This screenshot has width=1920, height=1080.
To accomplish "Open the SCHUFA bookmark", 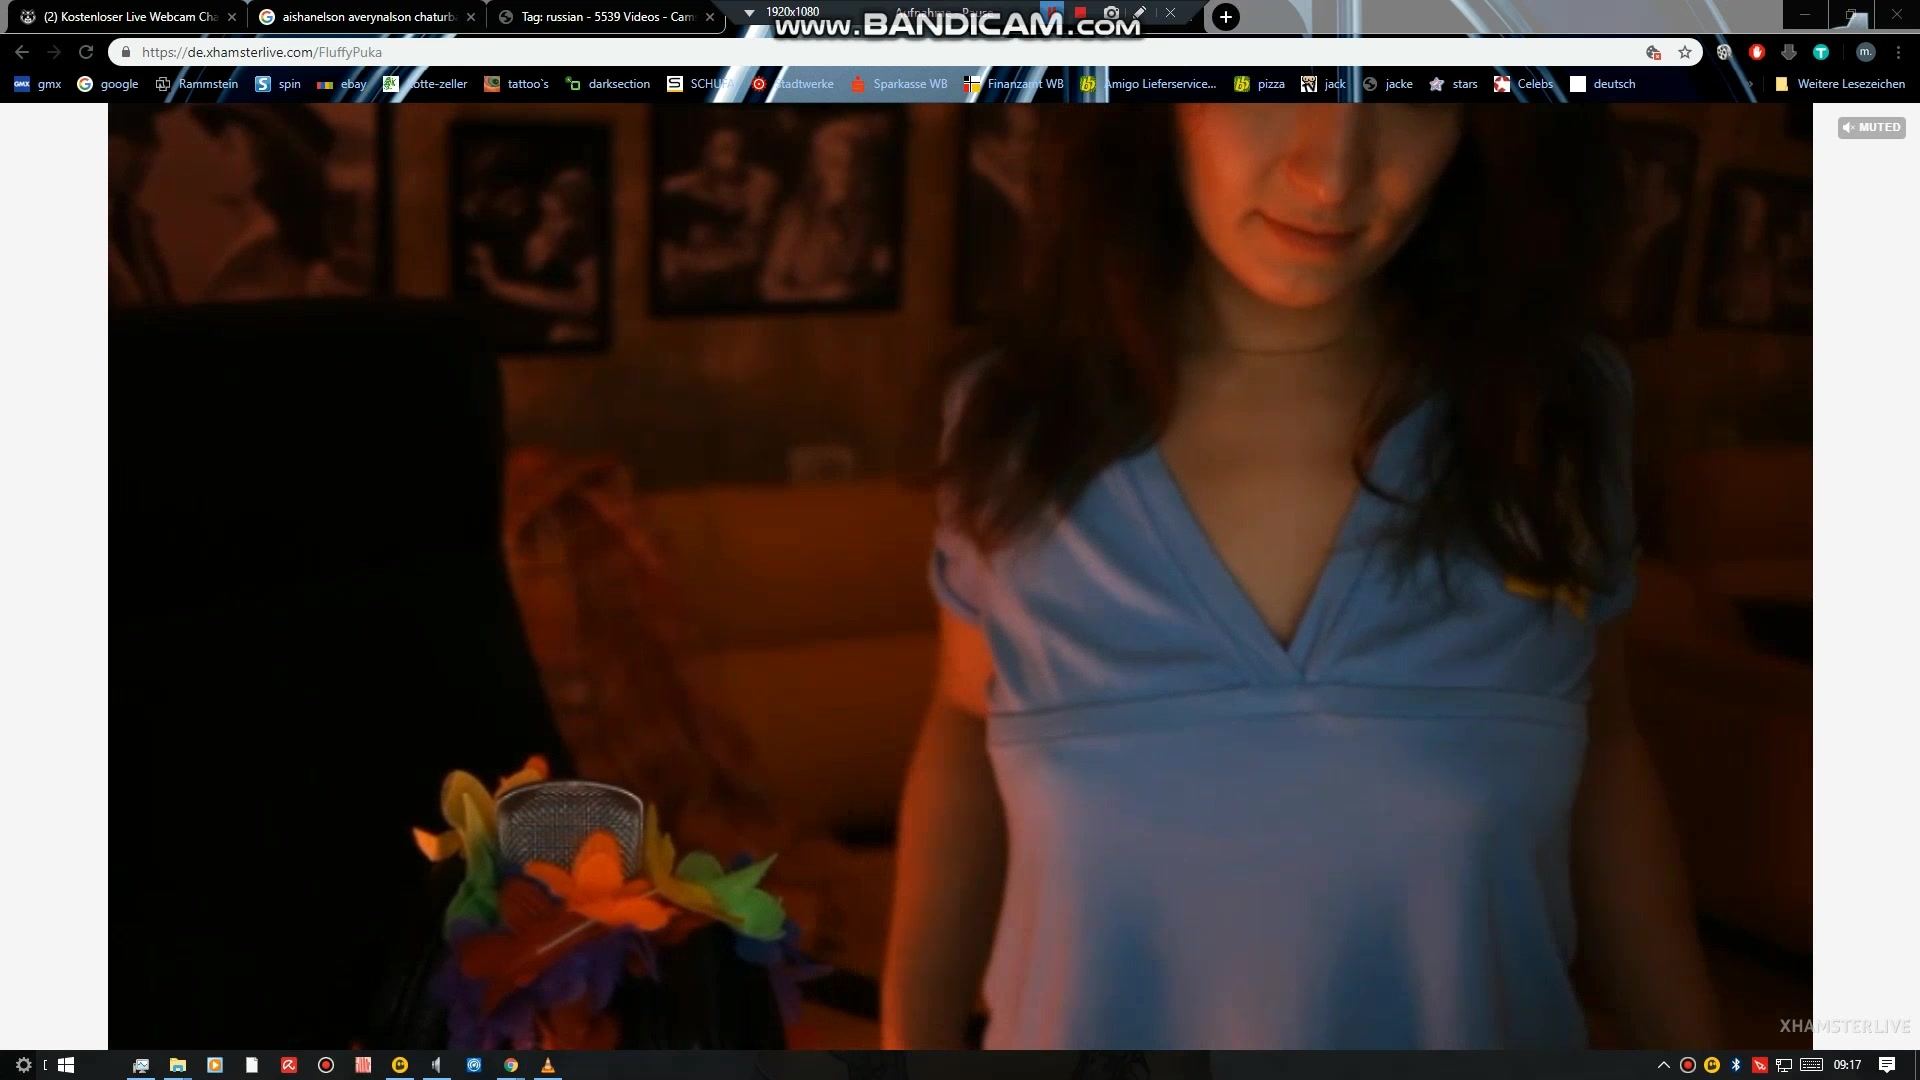I will [x=700, y=84].
